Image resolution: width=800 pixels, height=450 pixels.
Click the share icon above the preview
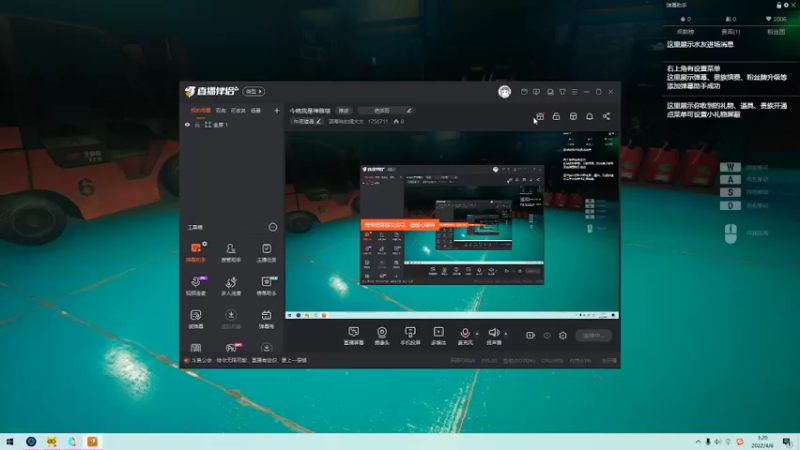tap(606, 116)
